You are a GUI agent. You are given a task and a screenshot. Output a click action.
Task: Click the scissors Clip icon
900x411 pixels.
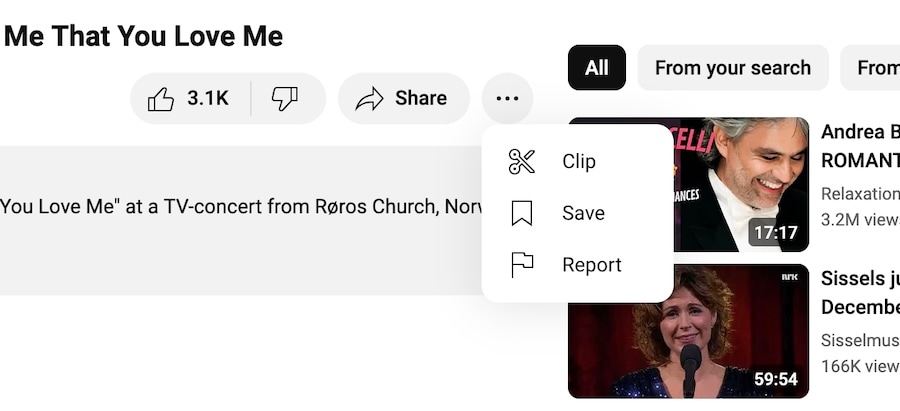pos(522,161)
